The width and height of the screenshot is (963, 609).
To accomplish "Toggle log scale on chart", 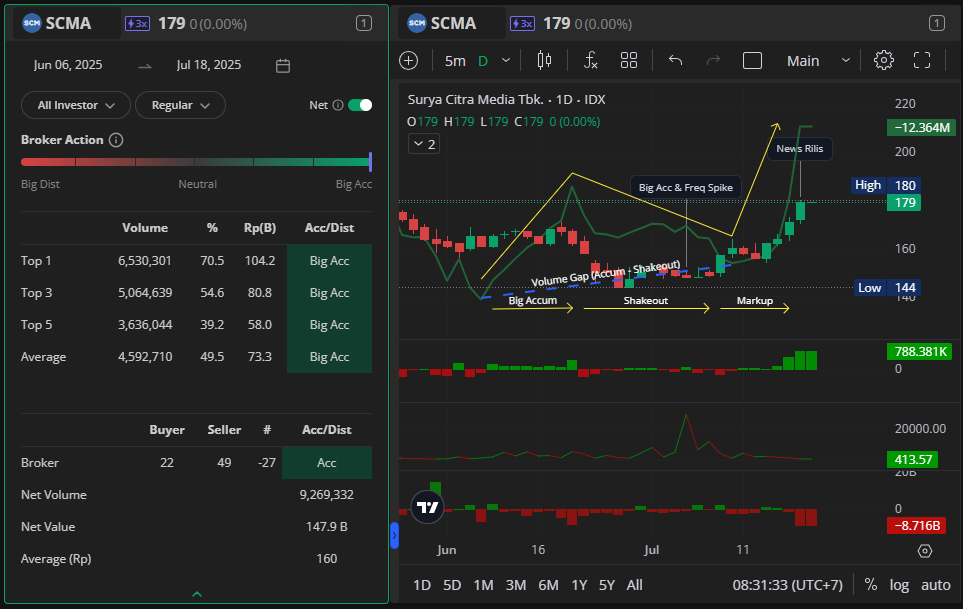I will (x=899, y=585).
